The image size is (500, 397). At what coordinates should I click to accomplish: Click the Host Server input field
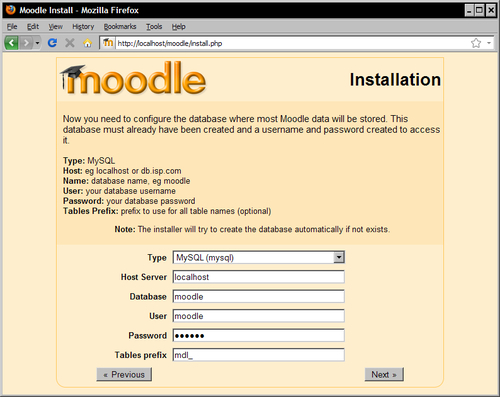click(x=259, y=277)
